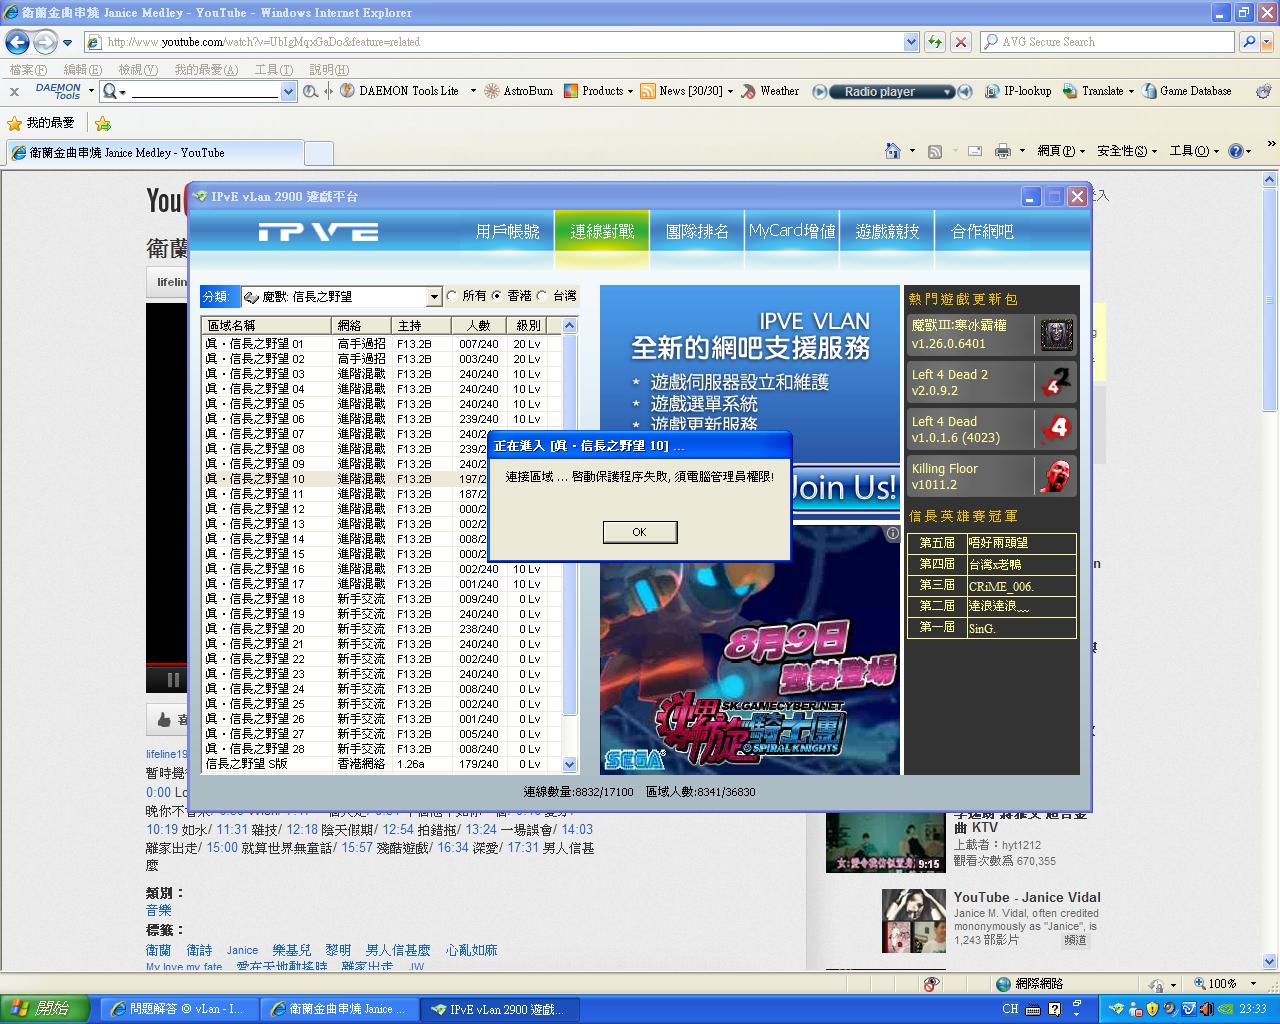Click the IE refresh page icon
This screenshot has width=1280, height=1024.
tap(935, 42)
